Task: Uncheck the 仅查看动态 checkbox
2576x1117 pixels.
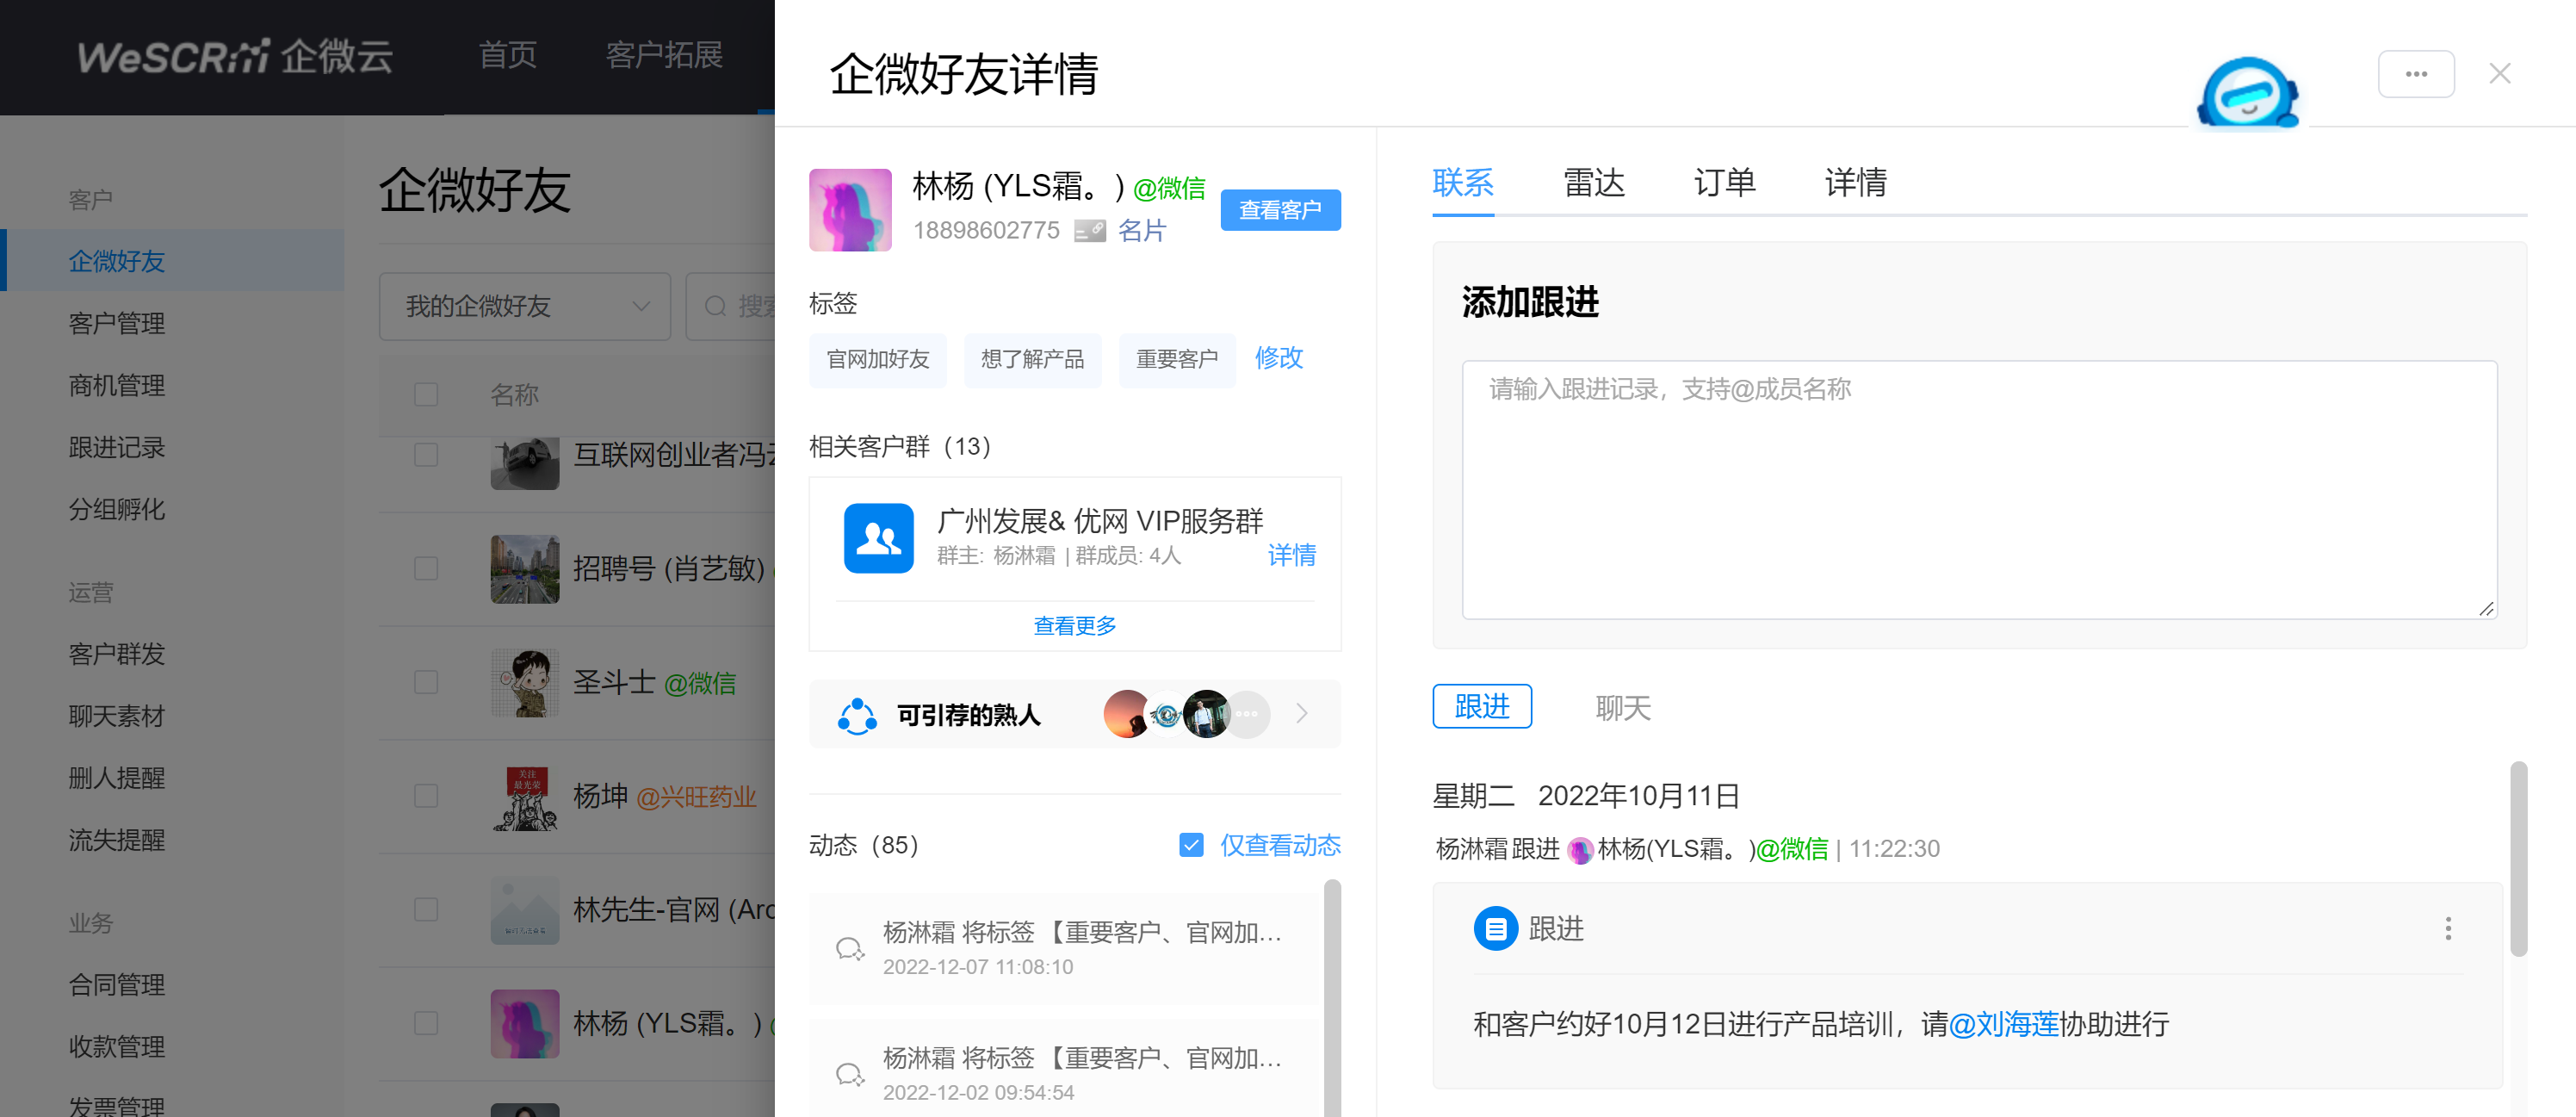Action: pos(1190,845)
